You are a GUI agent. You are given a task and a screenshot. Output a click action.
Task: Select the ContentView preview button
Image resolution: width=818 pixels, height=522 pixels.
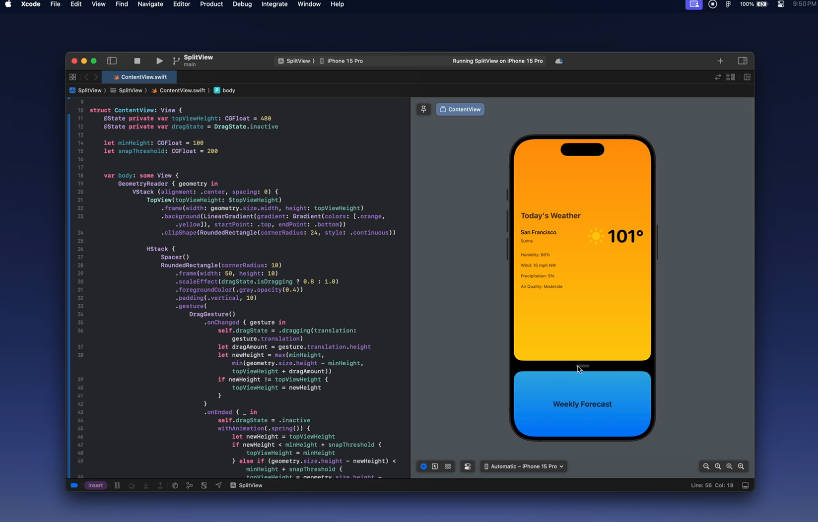(x=460, y=109)
